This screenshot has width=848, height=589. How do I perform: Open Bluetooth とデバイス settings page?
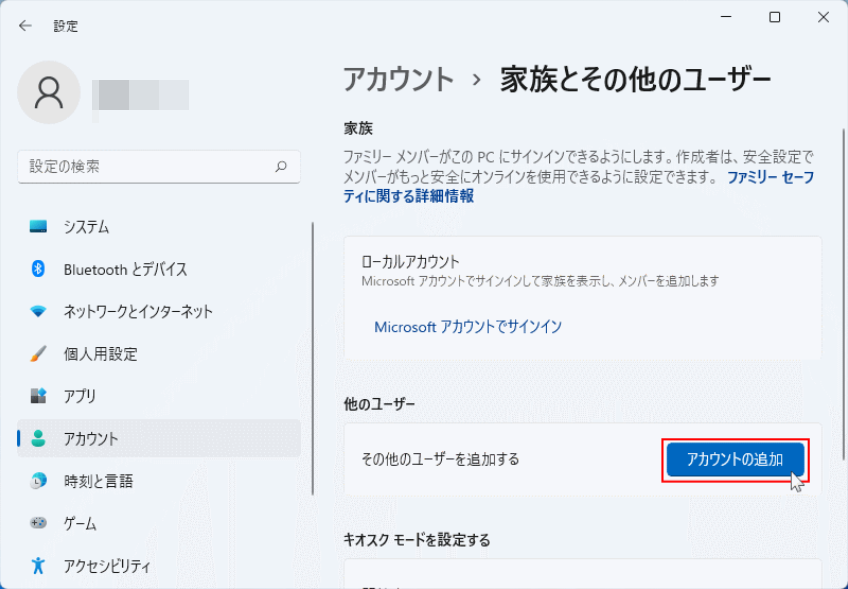(125, 269)
